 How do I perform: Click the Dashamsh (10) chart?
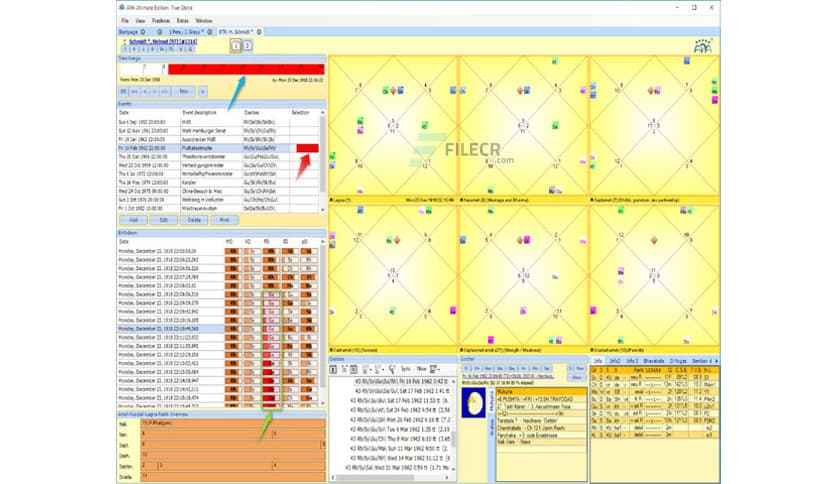pyautogui.click(x=392, y=277)
